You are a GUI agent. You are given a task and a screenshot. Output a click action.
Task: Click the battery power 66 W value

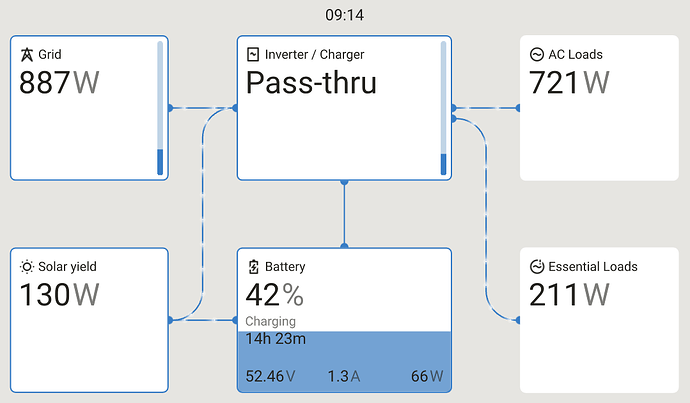(427, 377)
